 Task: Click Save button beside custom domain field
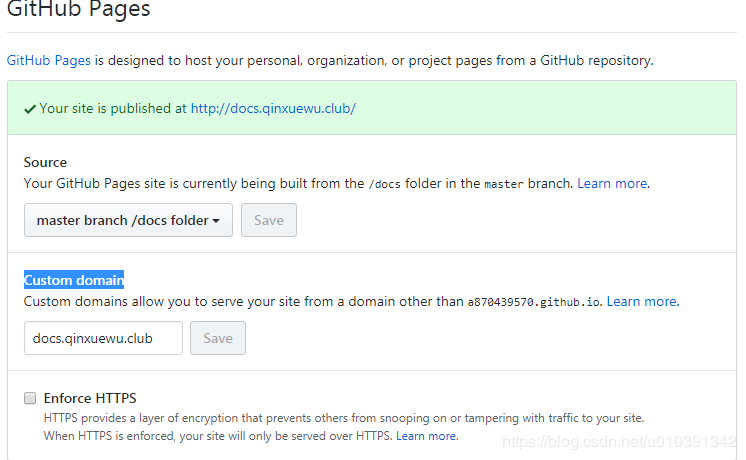218,338
